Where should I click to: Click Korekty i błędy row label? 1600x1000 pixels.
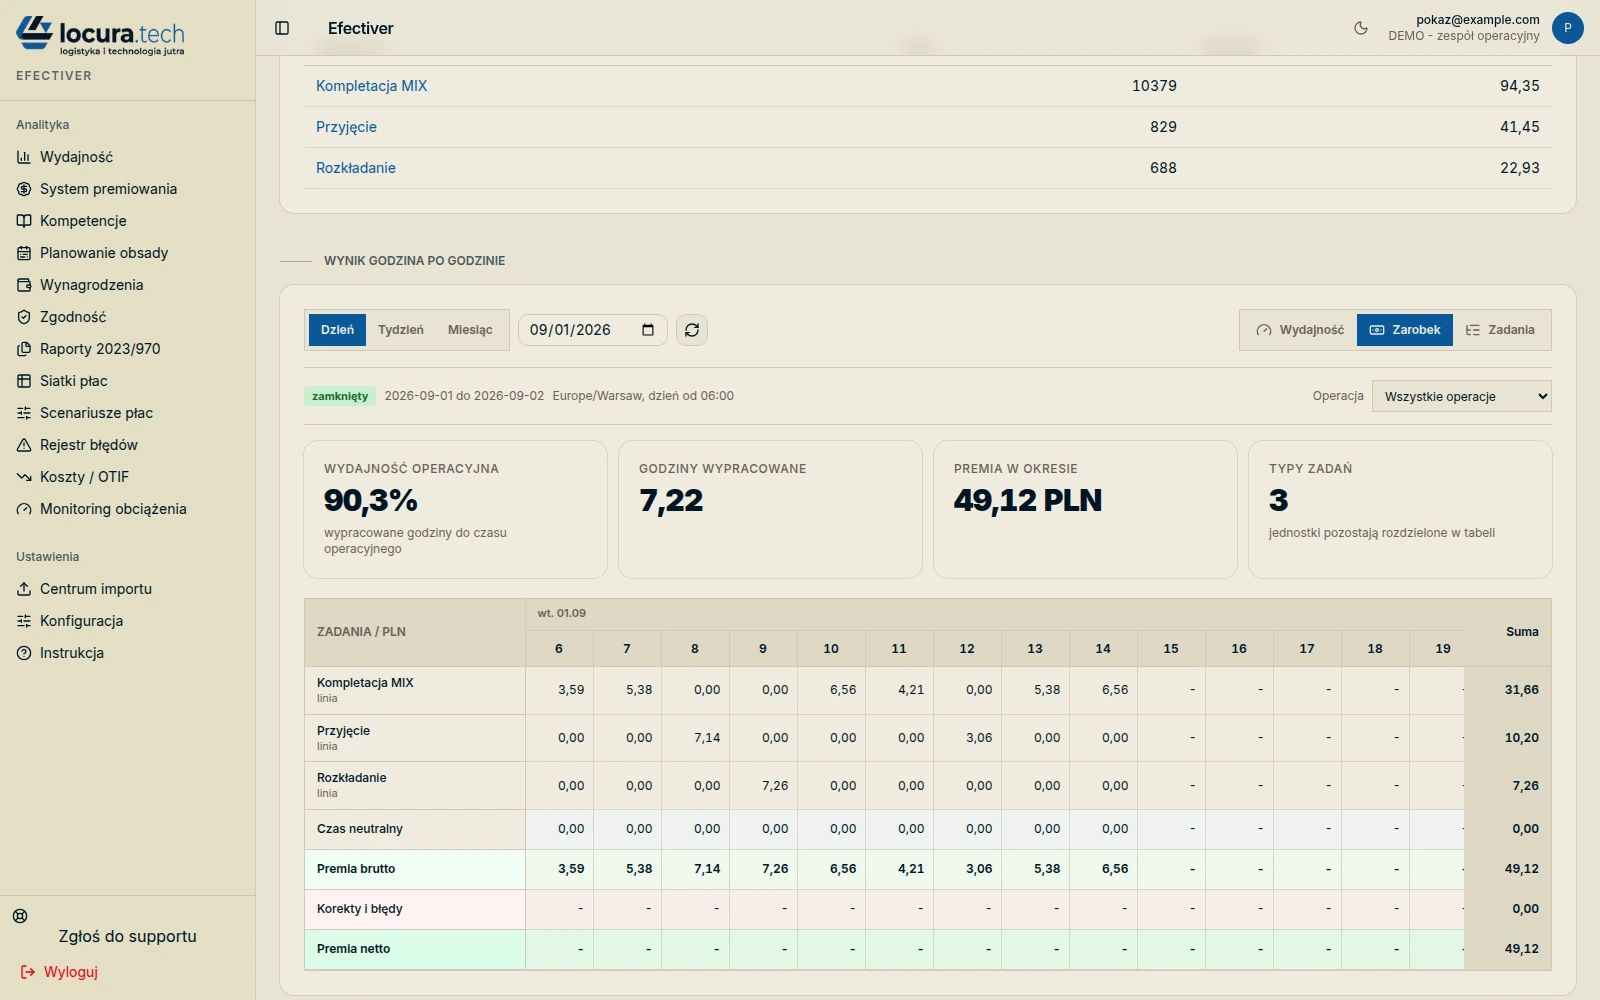(x=360, y=909)
